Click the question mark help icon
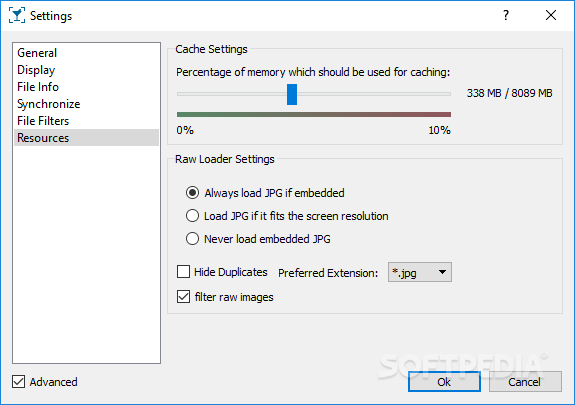This screenshot has height=405, width=575. tap(506, 15)
